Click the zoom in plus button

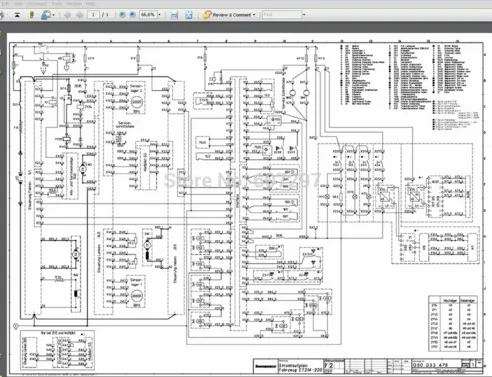[132, 15]
